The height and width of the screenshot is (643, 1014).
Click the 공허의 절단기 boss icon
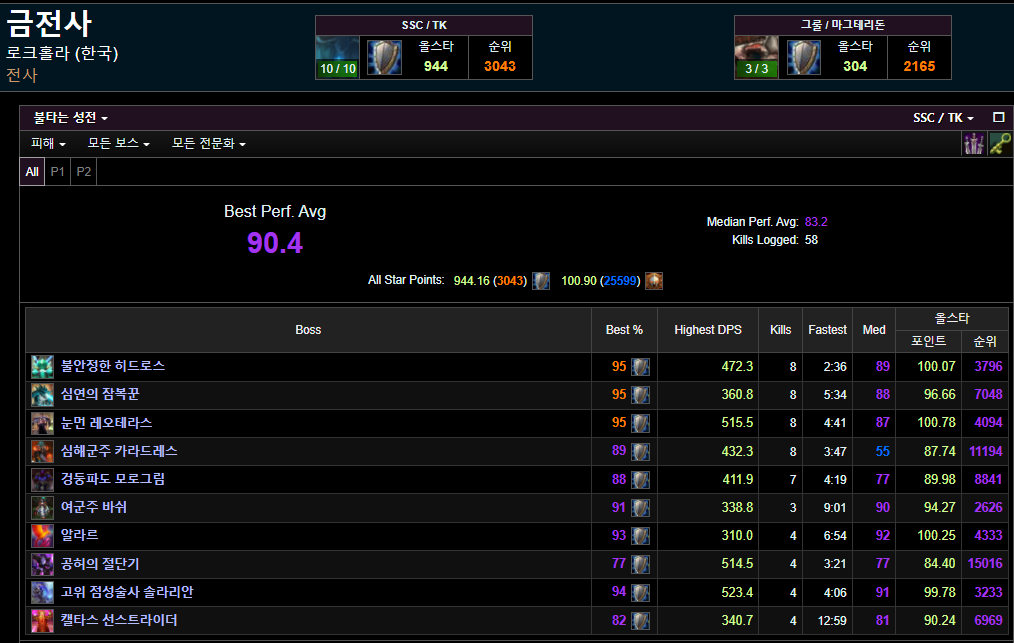(x=43, y=564)
